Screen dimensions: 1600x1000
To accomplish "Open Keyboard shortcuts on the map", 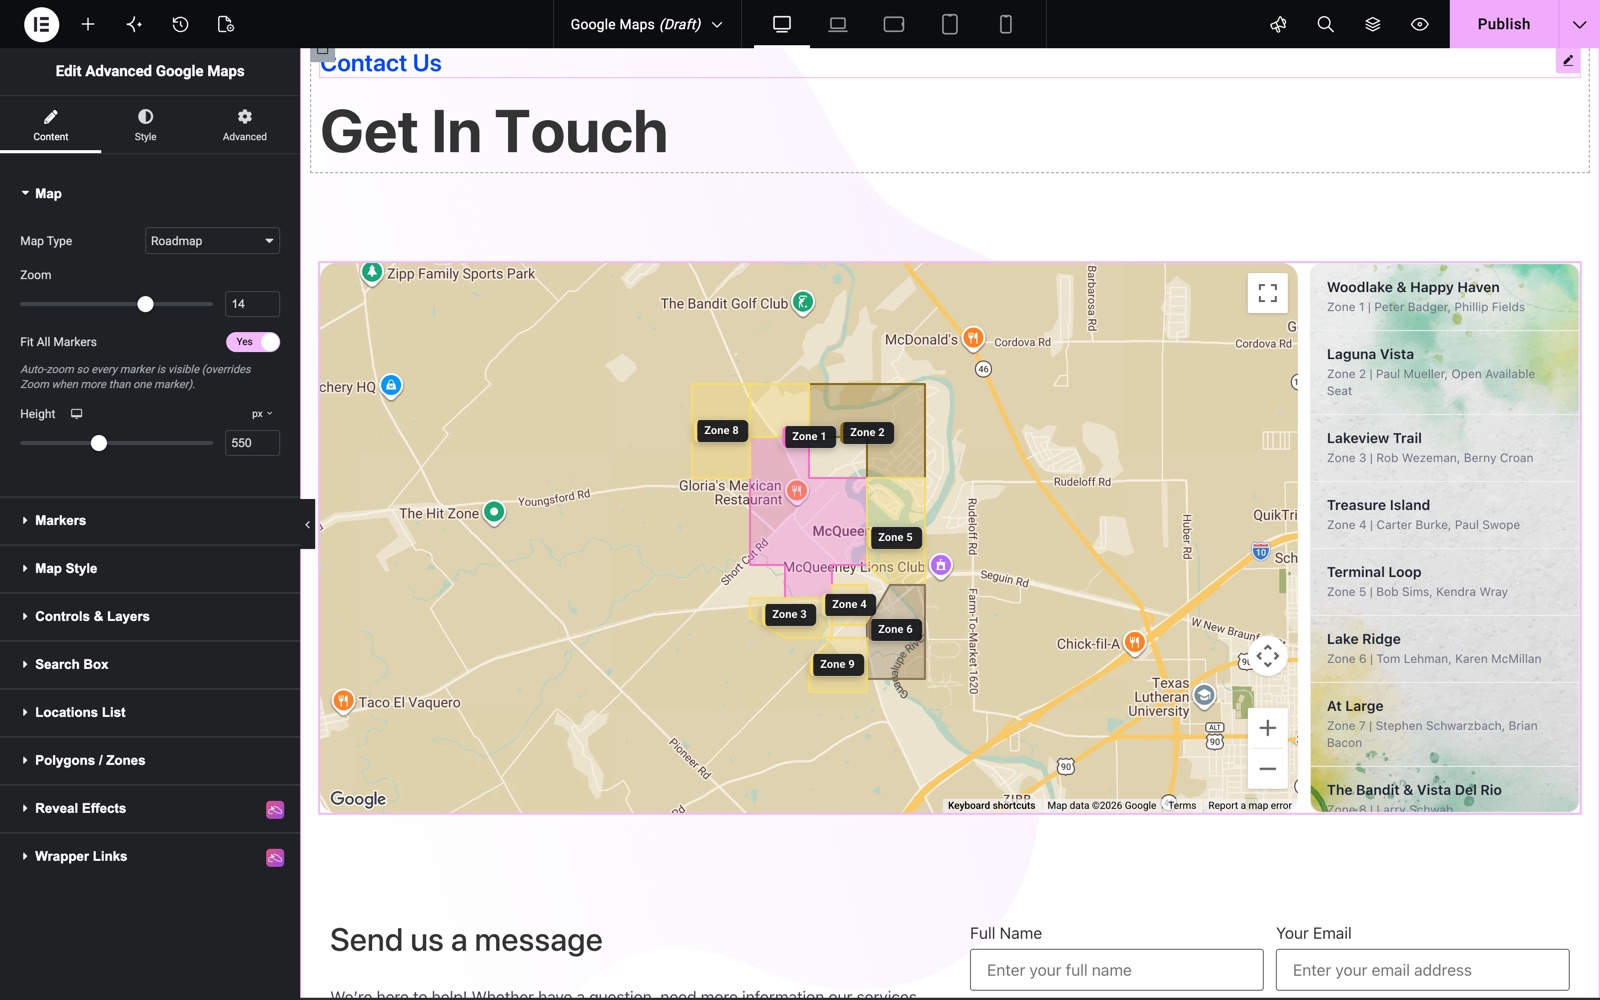I will 991,806.
